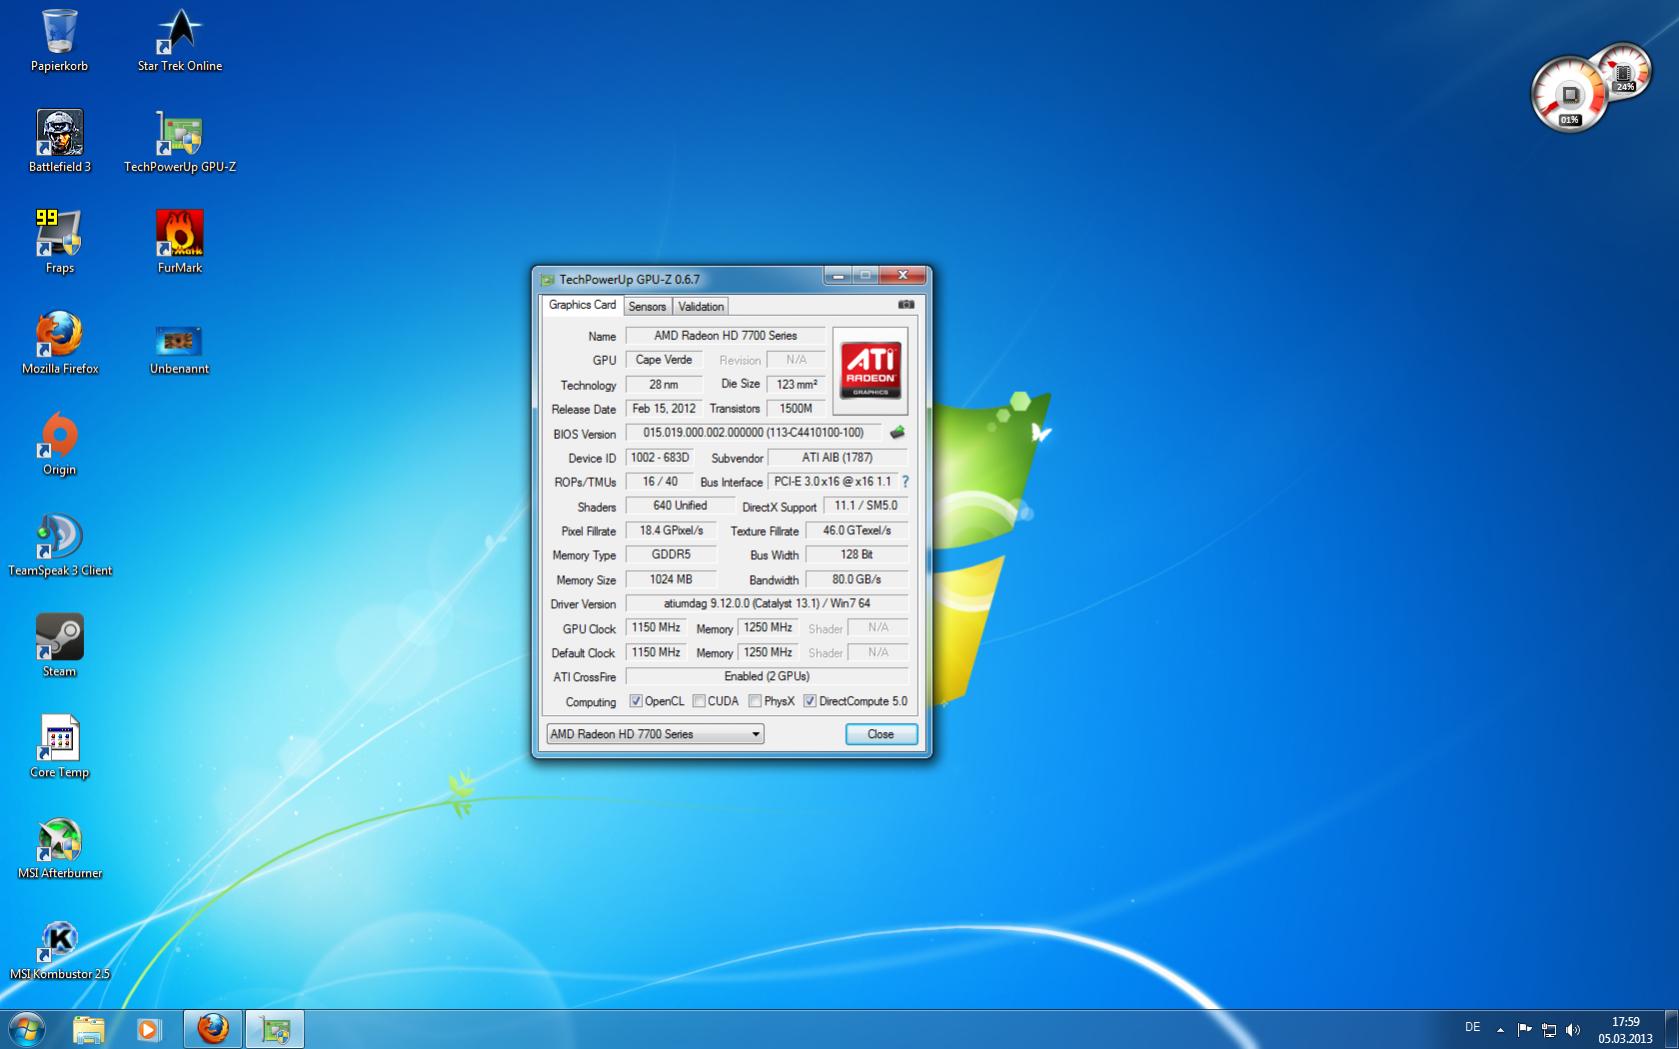
Task: Click the Texture Fillrate value 46.0 GTexel/s
Action: click(x=857, y=531)
